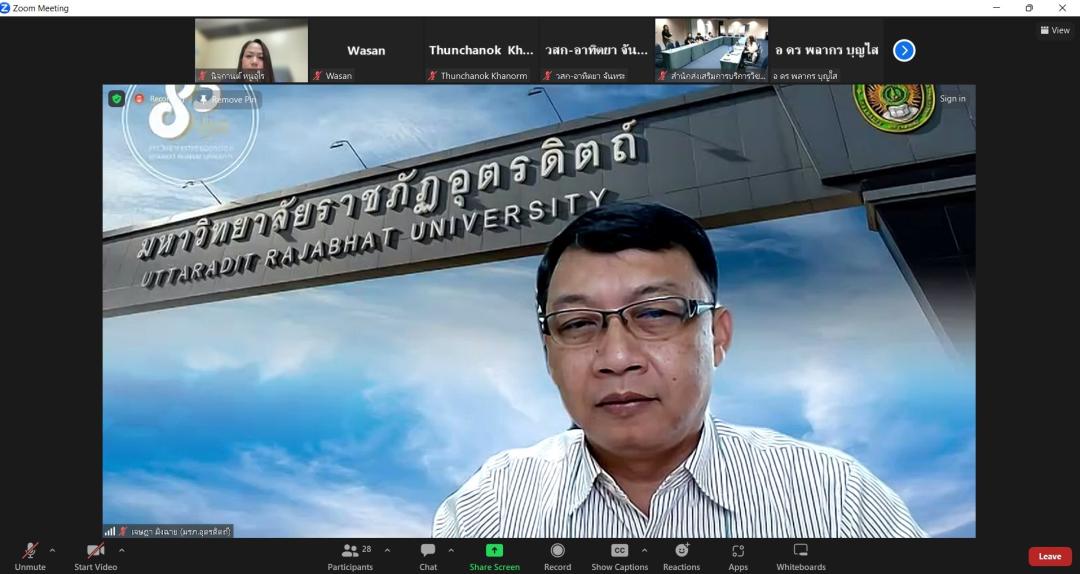The image size is (1080, 574).
Task: Click the Share Screen icon
Action: (x=494, y=551)
